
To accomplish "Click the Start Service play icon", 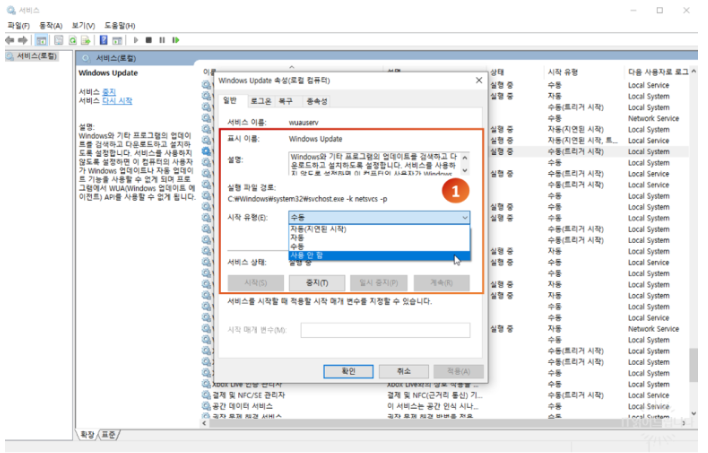I will [135, 40].
